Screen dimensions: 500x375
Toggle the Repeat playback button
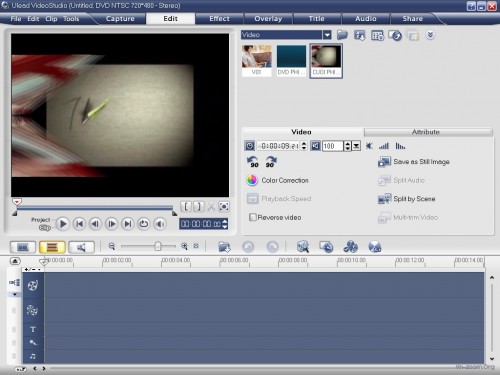[144, 224]
